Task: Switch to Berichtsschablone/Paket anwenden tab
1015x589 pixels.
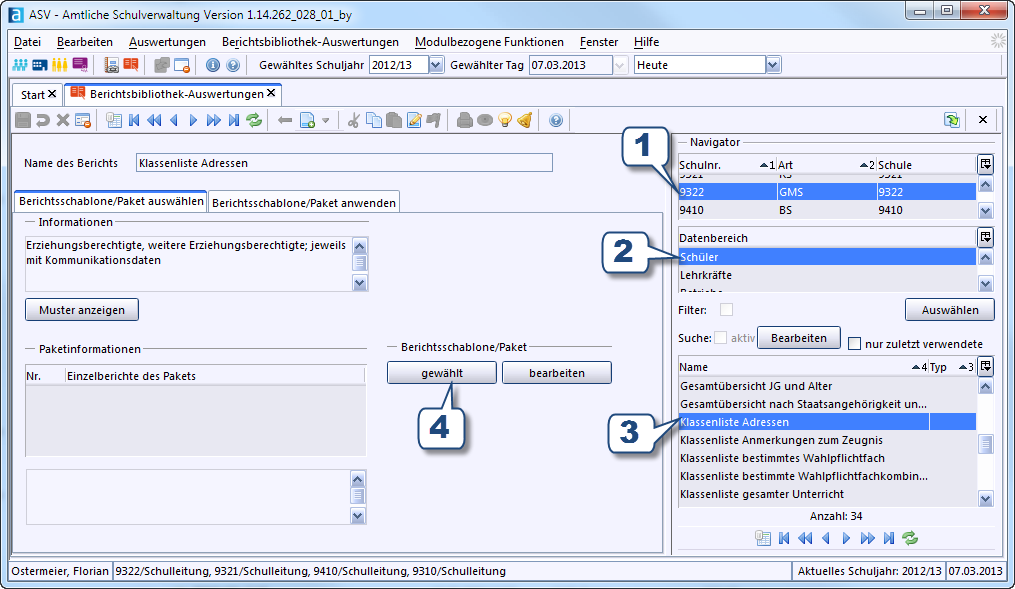Action: click(x=304, y=203)
